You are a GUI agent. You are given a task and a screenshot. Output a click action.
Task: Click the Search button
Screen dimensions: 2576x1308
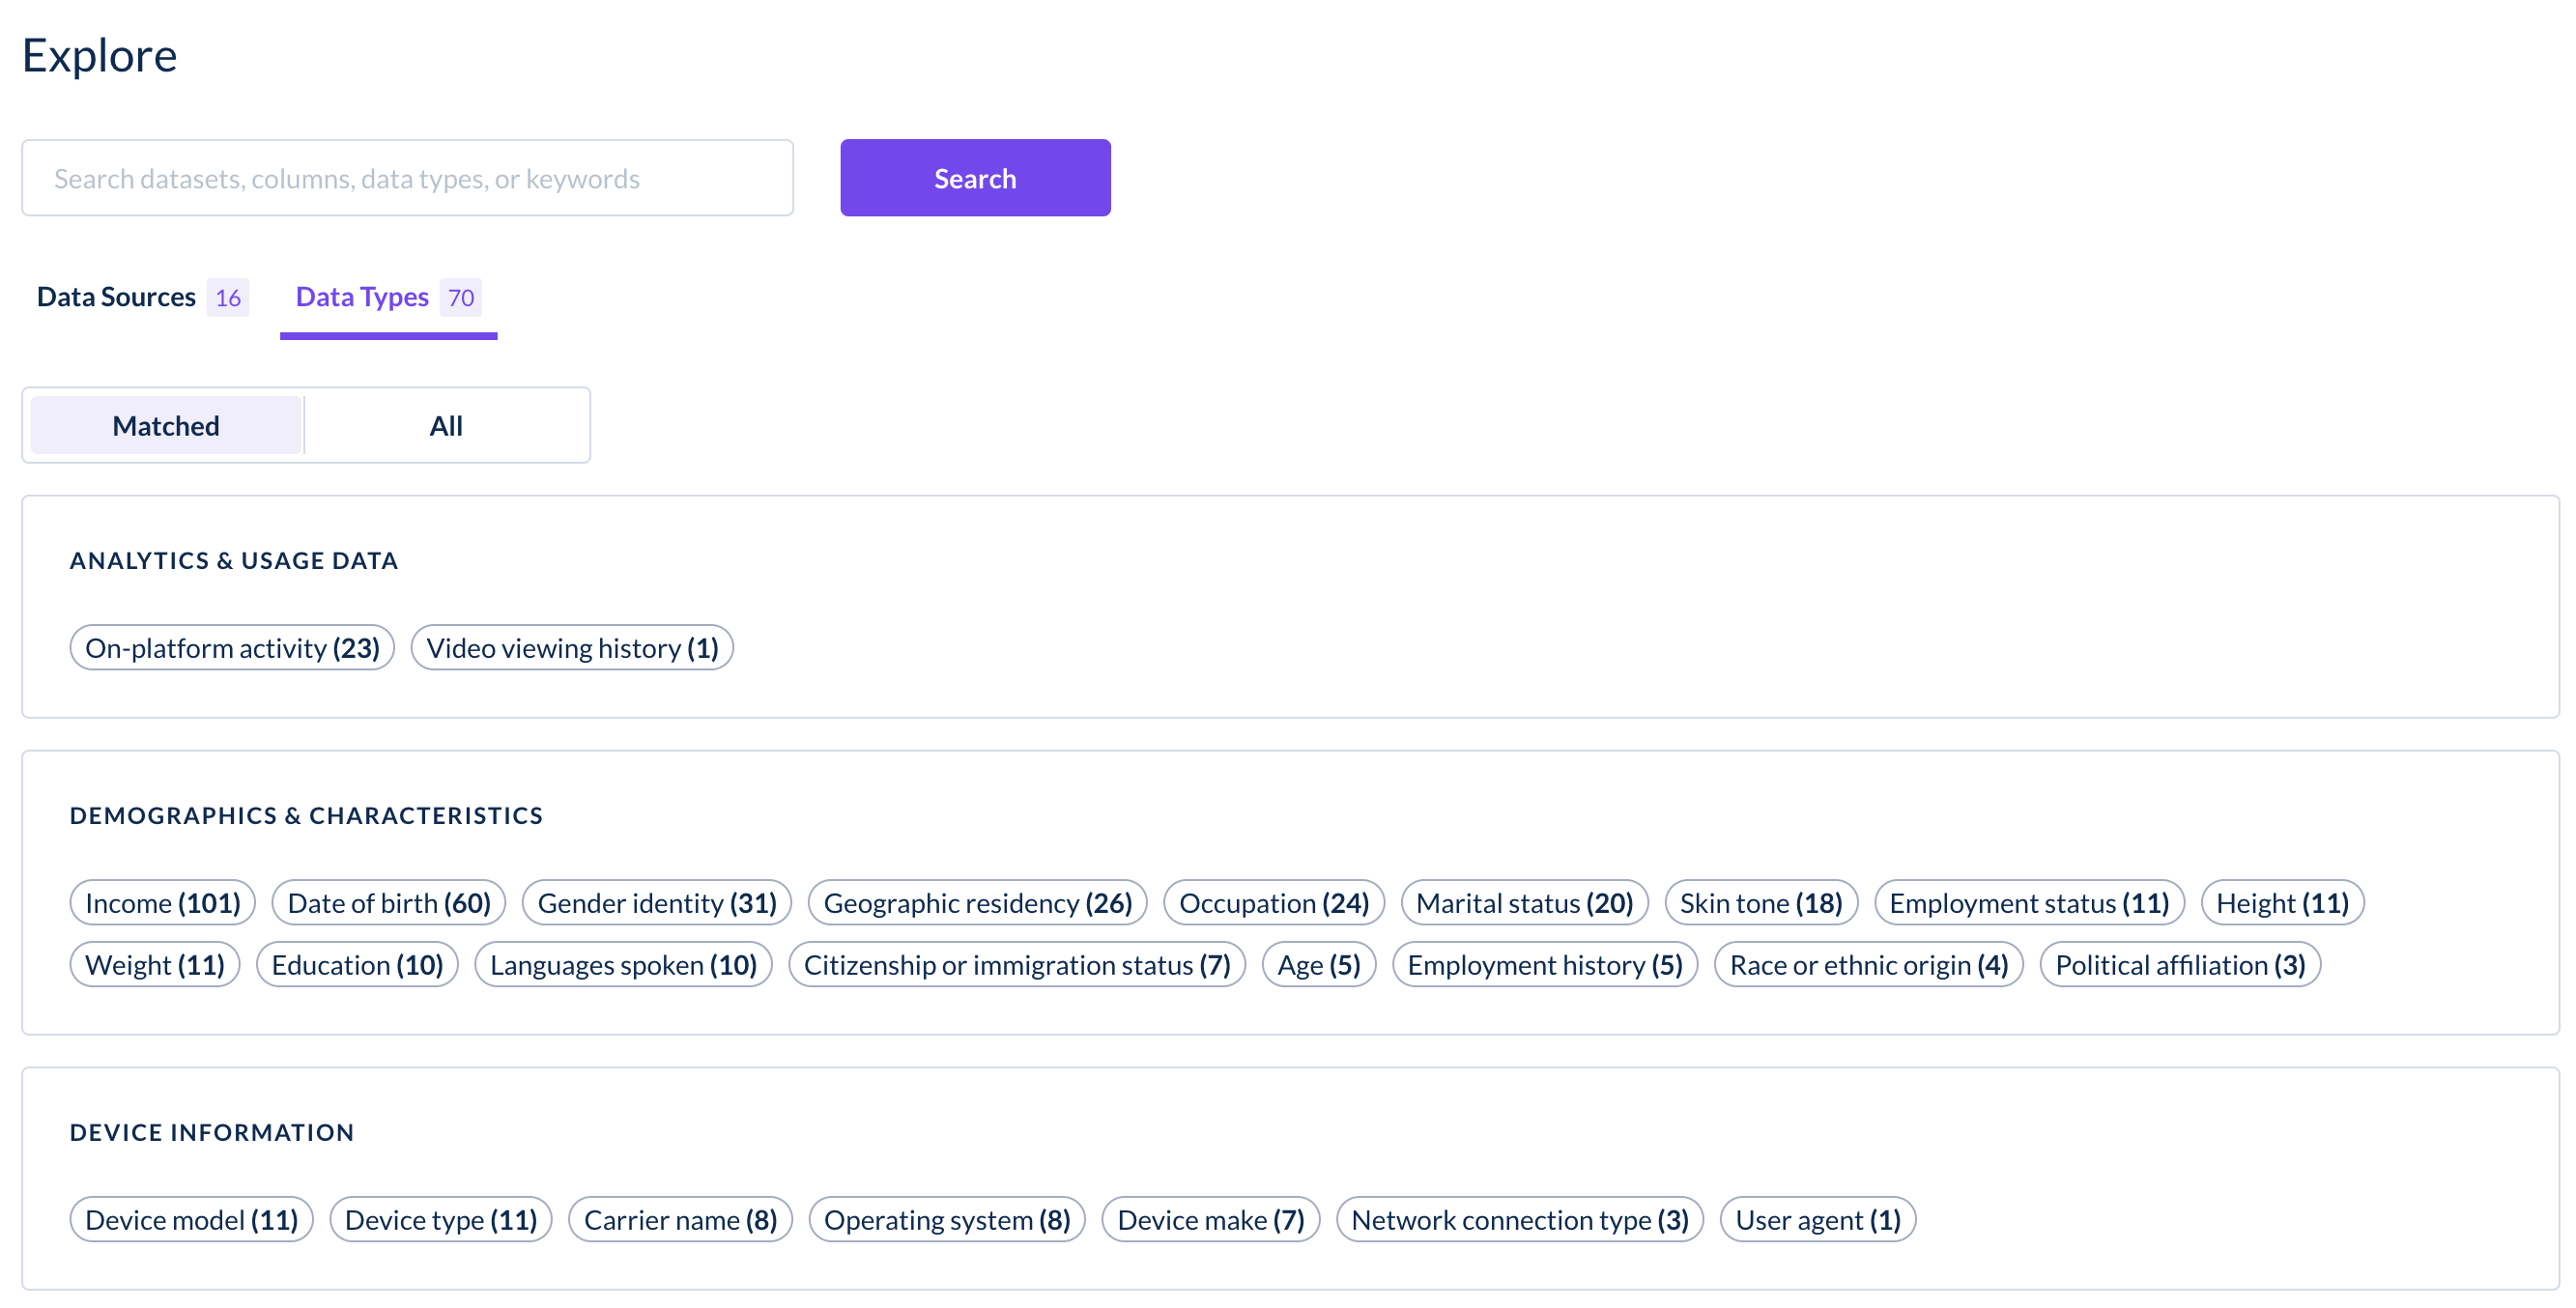coord(975,177)
